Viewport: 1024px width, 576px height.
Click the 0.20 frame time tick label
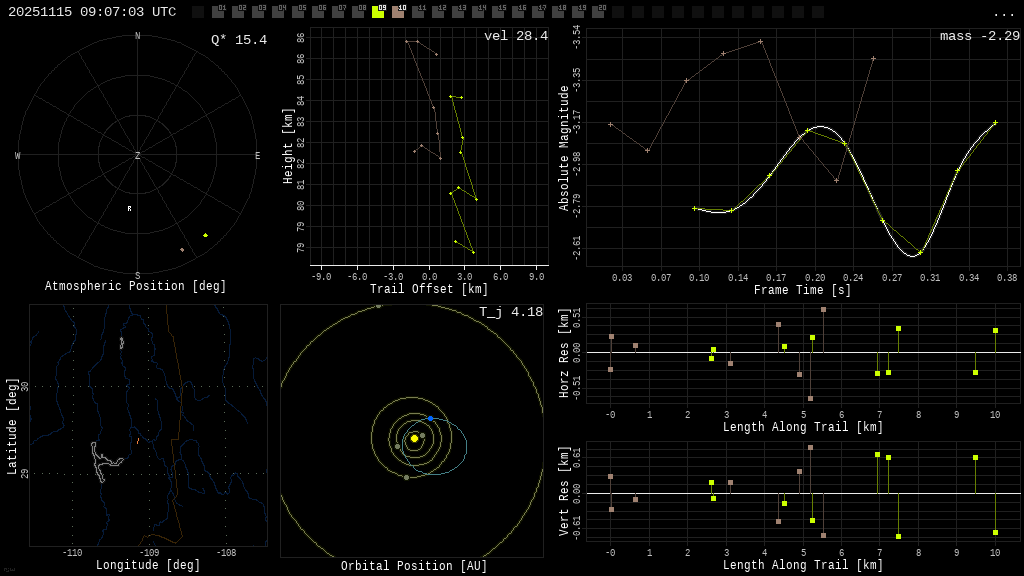coord(814,278)
